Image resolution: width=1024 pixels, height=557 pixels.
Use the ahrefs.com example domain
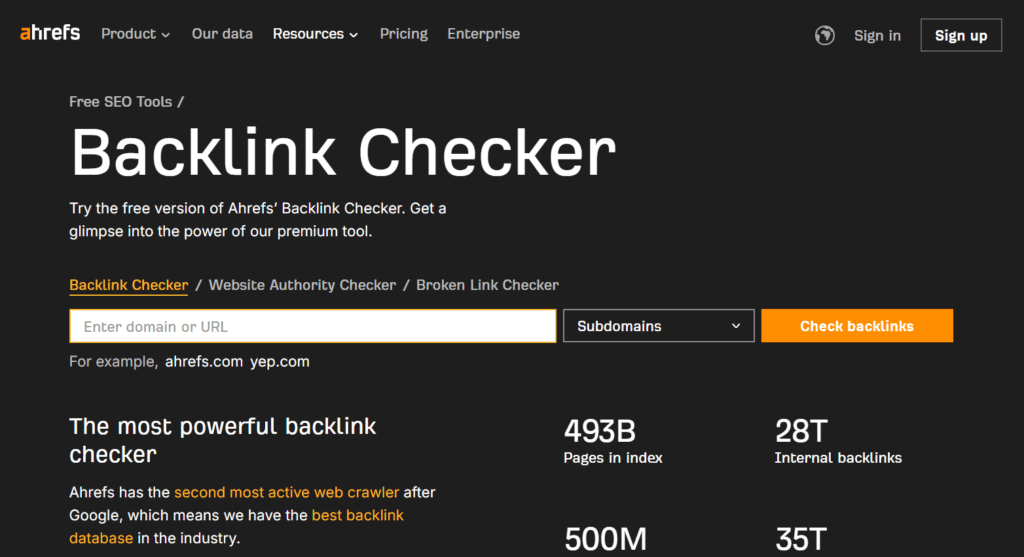coord(204,362)
